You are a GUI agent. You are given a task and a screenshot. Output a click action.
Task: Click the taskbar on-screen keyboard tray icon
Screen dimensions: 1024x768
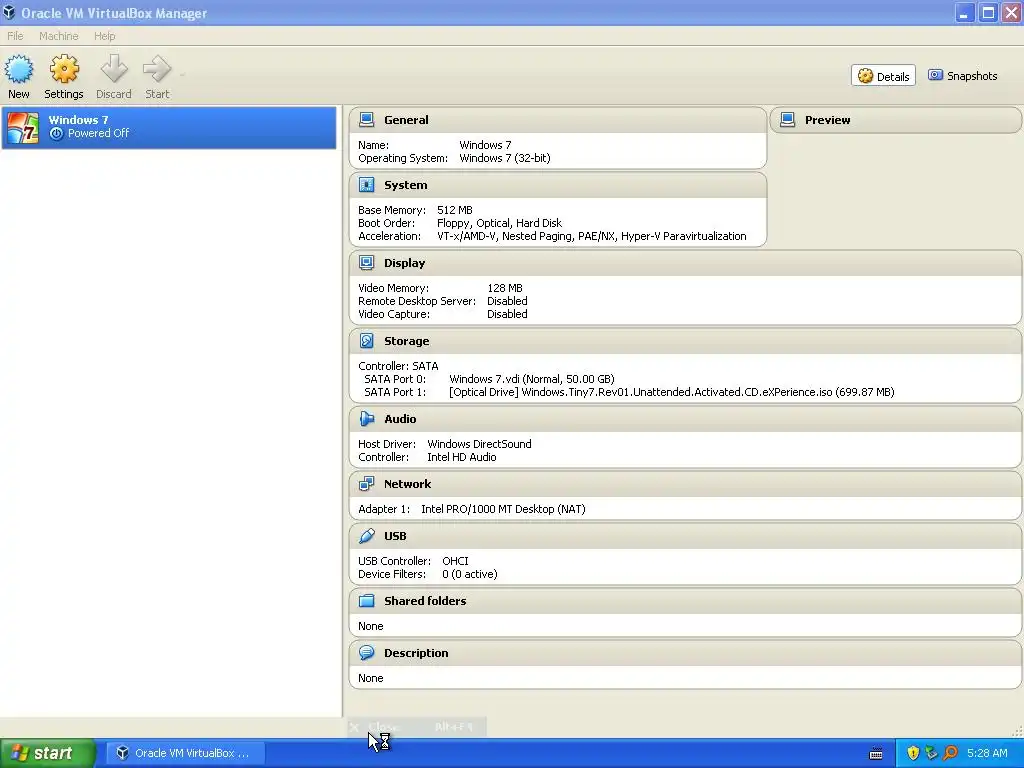tap(876, 754)
